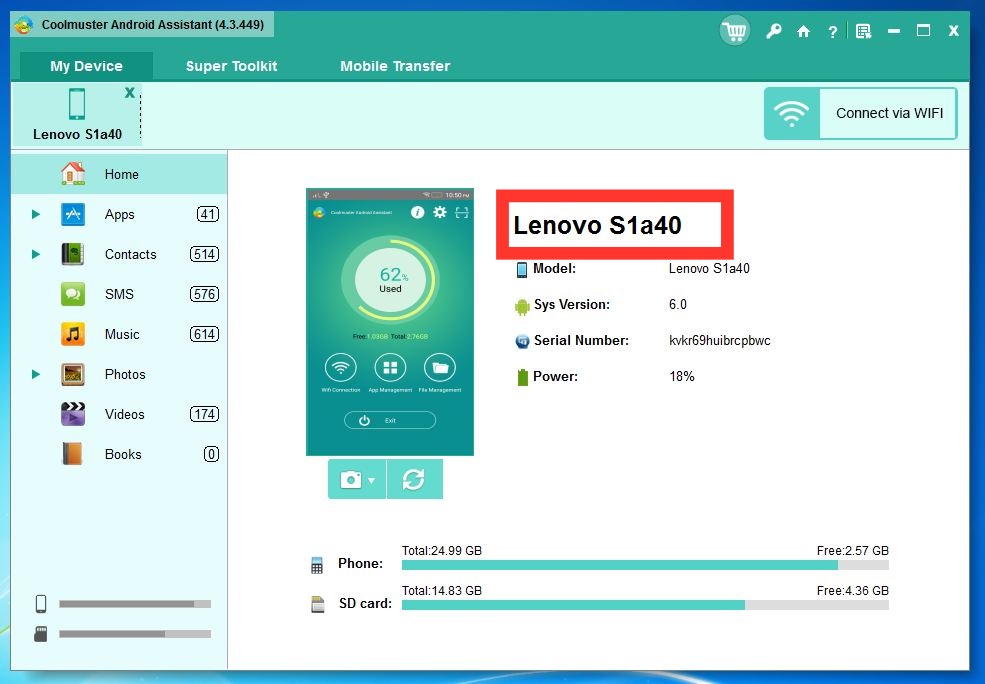Expand the Contacts category
This screenshot has height=684, width=985.
tap(36, 254)
